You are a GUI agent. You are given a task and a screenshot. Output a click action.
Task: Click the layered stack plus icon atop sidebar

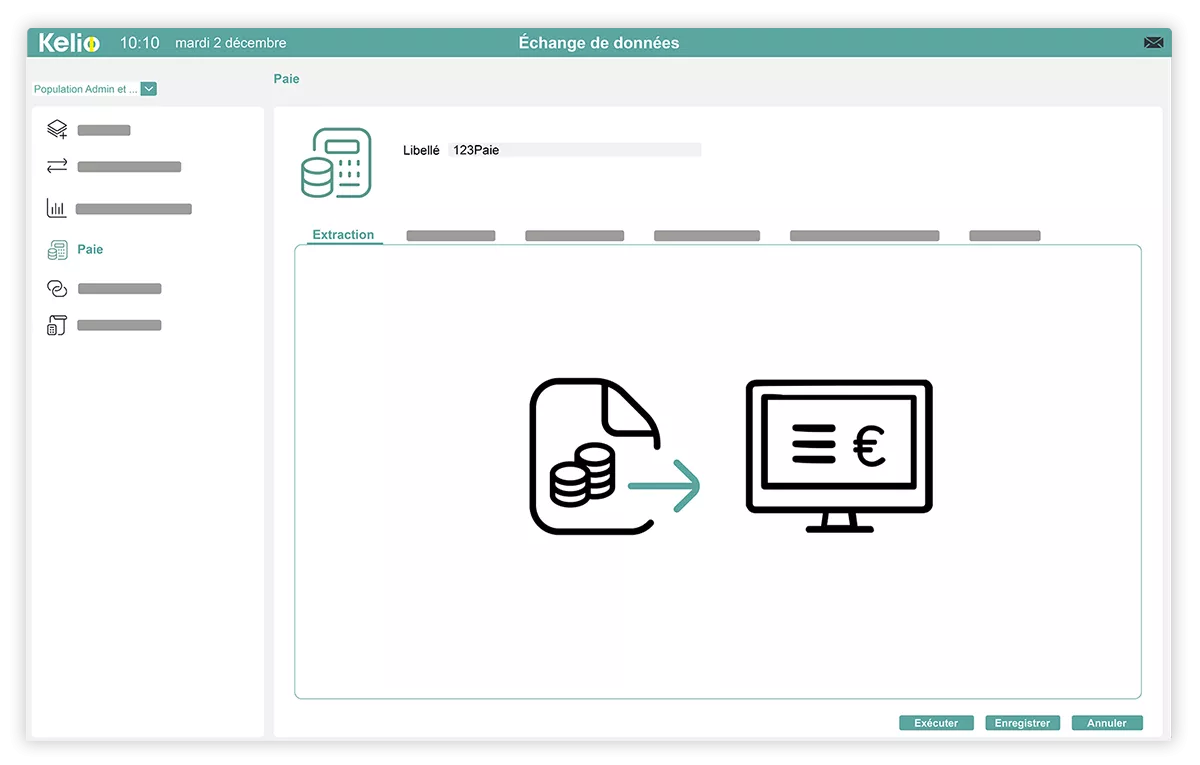pyautogui.click(x=57, y=128)
